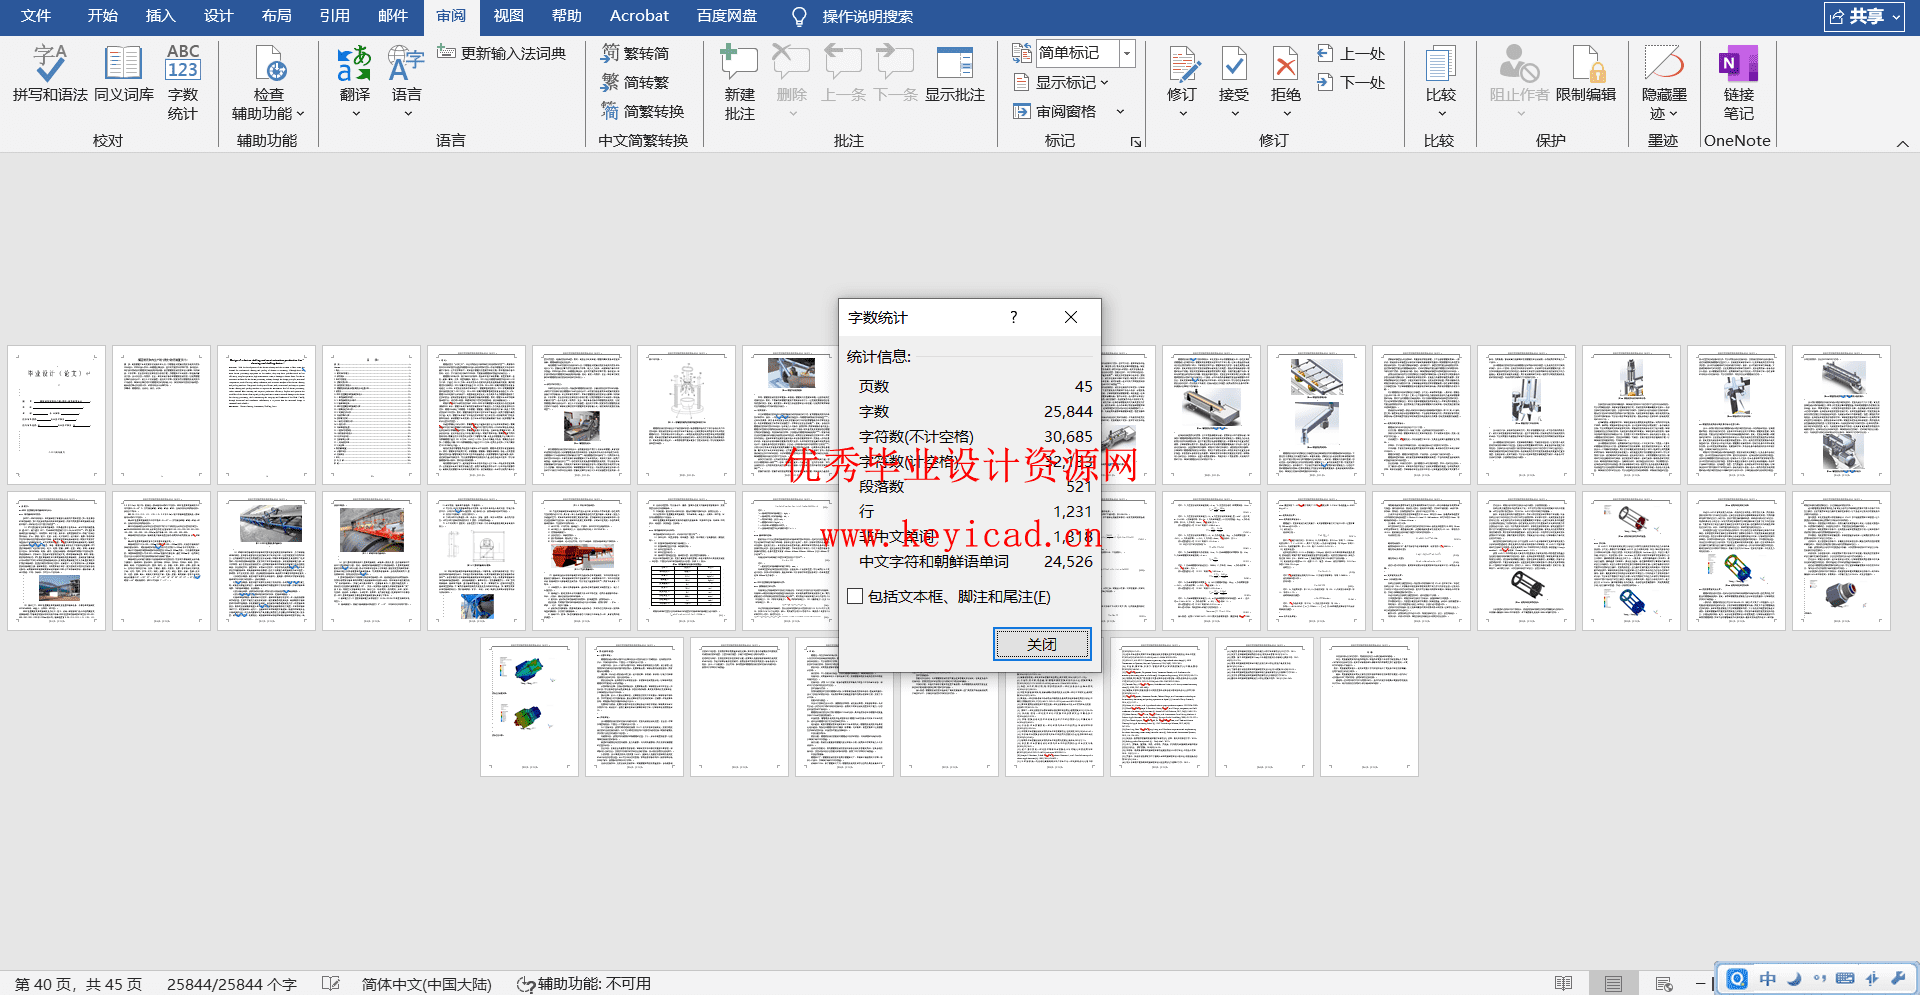Image resolution: width=1920 pixels, height=995 pixels.
Task: Open the OneNote 链接笔记 linked notes
Action: pos(1738,83)
